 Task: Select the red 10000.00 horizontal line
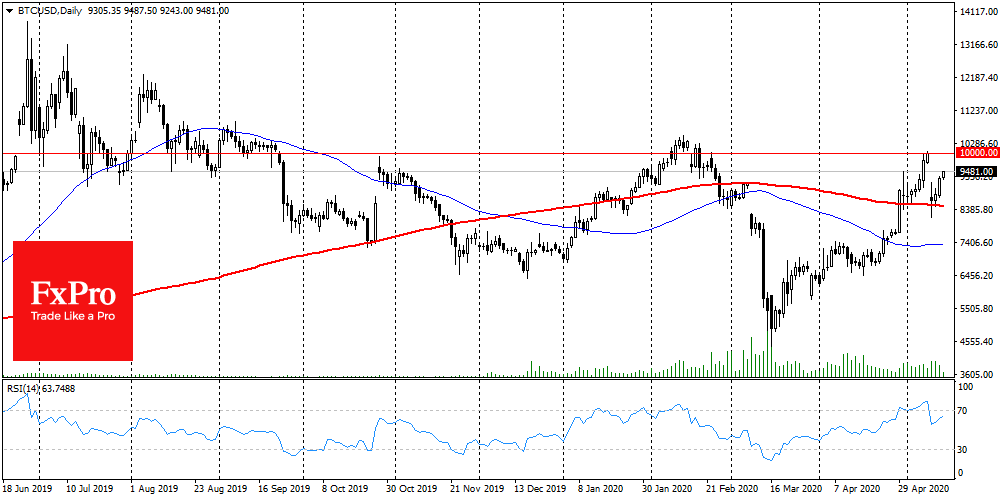[x=478, y=154]
